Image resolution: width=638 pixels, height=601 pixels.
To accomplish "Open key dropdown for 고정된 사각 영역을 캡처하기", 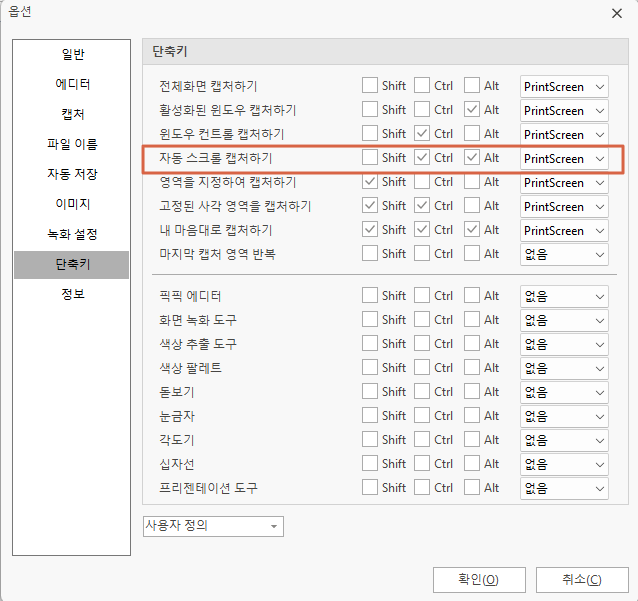I will (564, 207).
